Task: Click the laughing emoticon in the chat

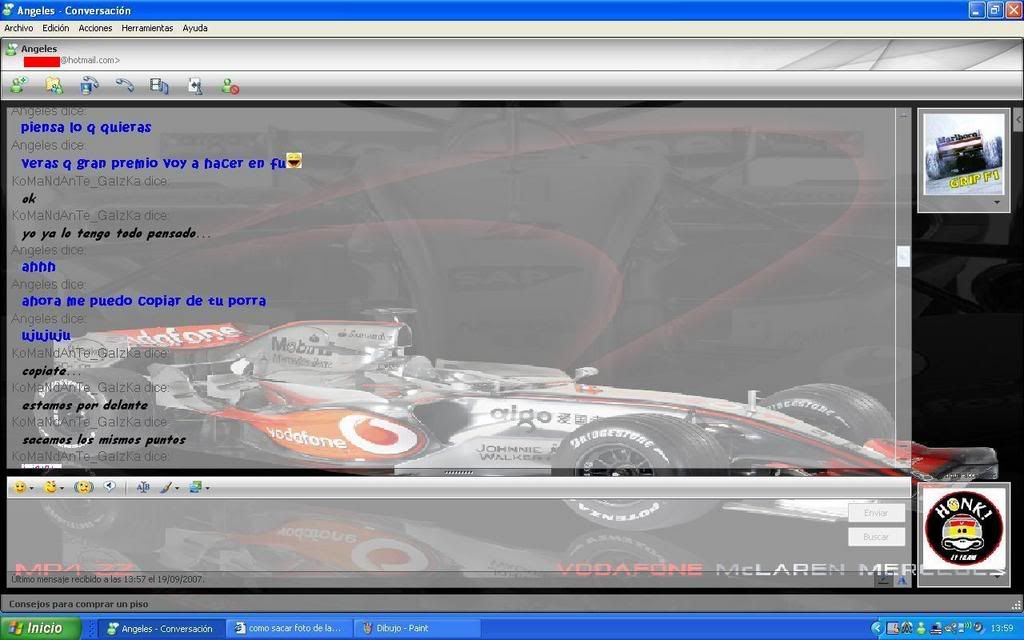Action: pyautogui.click(x=294, y=159)
